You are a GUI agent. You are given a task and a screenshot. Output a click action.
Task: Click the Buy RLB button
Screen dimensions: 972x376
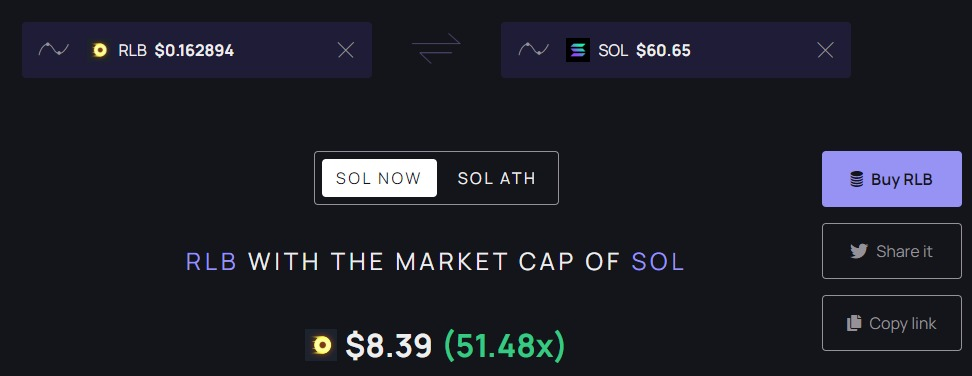[891, 179]
